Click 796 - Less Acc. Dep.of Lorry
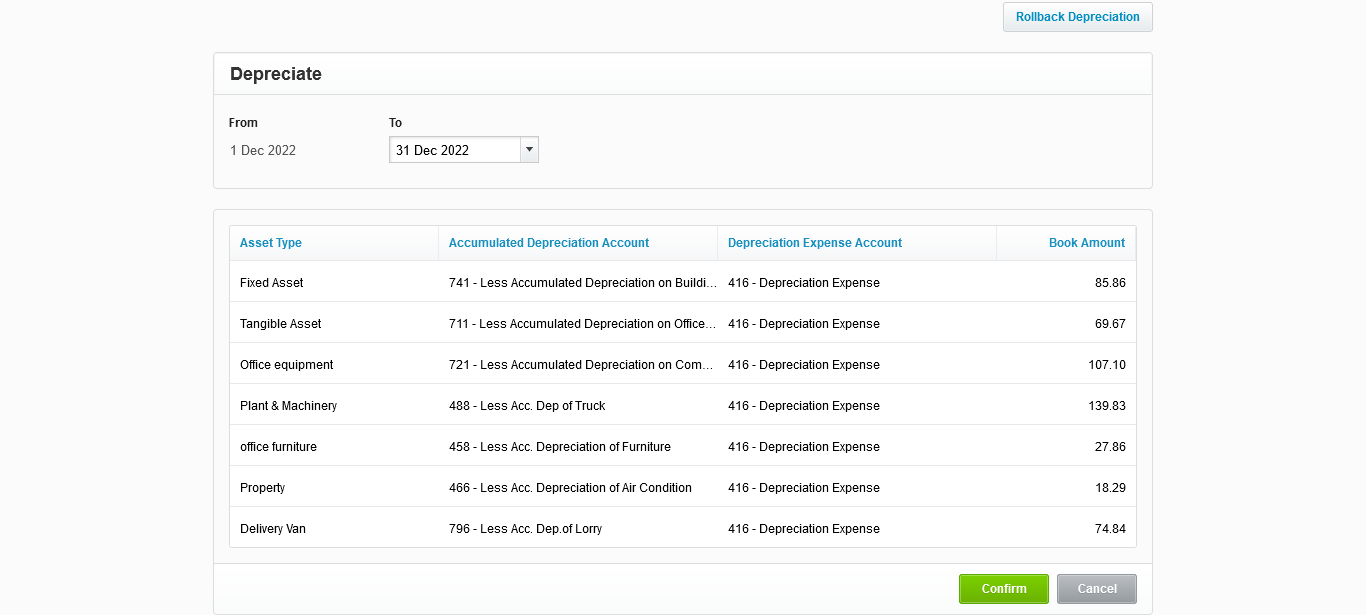 tap(526, 529)
